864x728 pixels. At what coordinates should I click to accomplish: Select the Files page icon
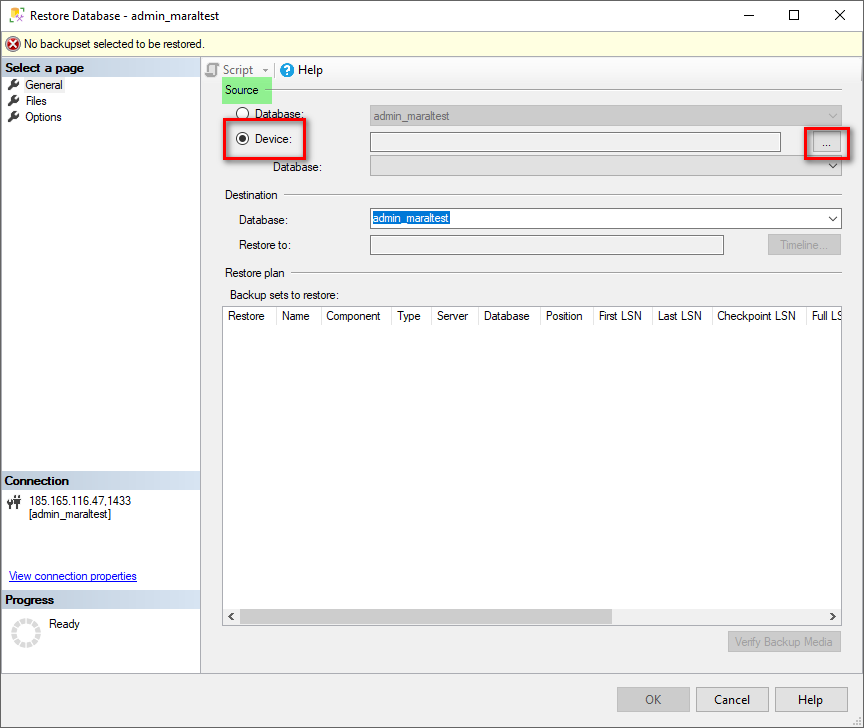[15, 101]
